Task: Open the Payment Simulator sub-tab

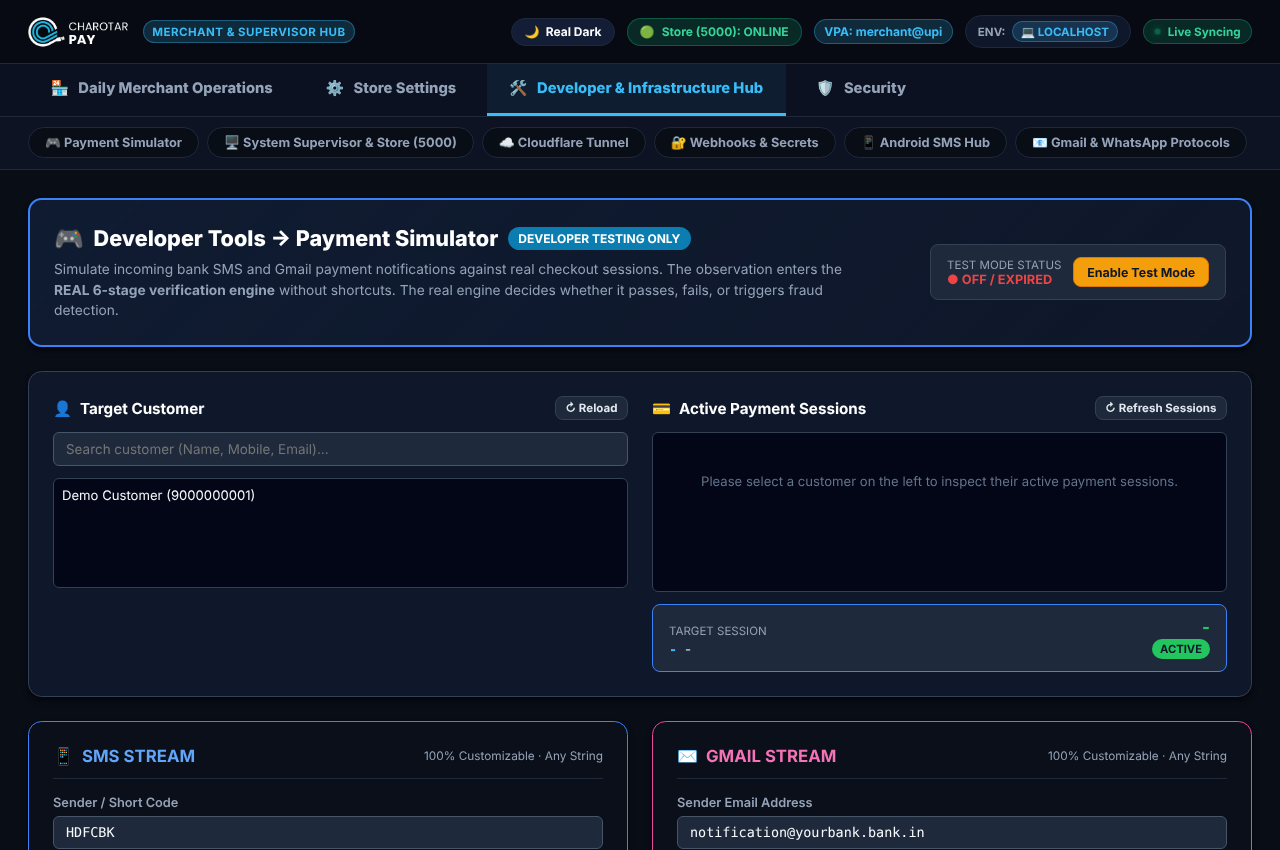Action: pyautogui.click(x=113, y=143)
